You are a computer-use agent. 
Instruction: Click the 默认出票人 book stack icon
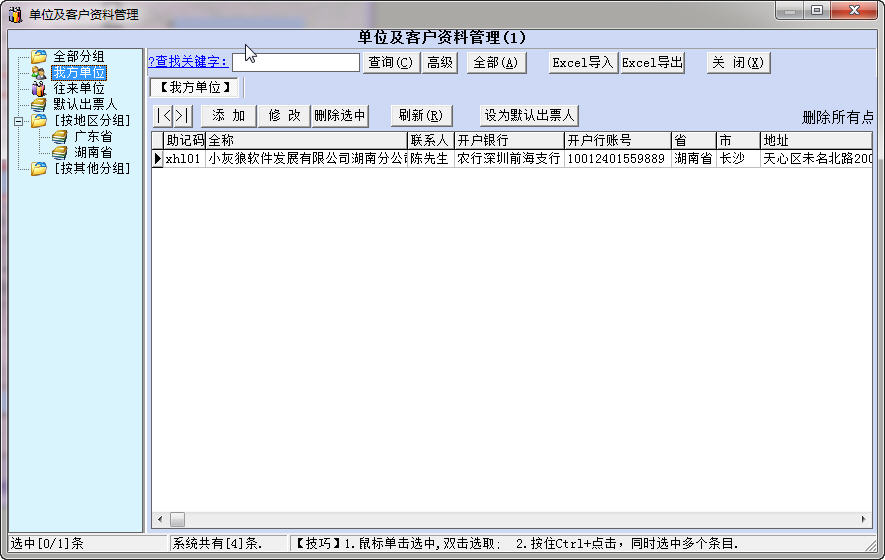click(x=39, y=104)
